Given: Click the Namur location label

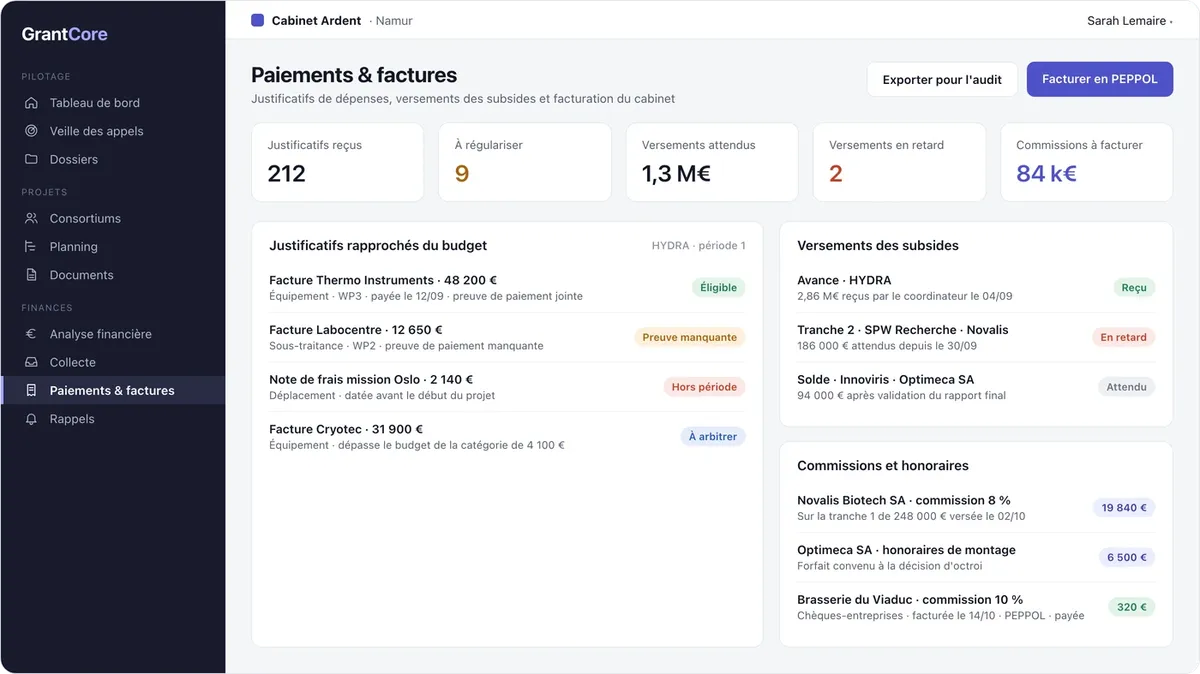Looking at the screenshot, I should click(x=394, y=21).
